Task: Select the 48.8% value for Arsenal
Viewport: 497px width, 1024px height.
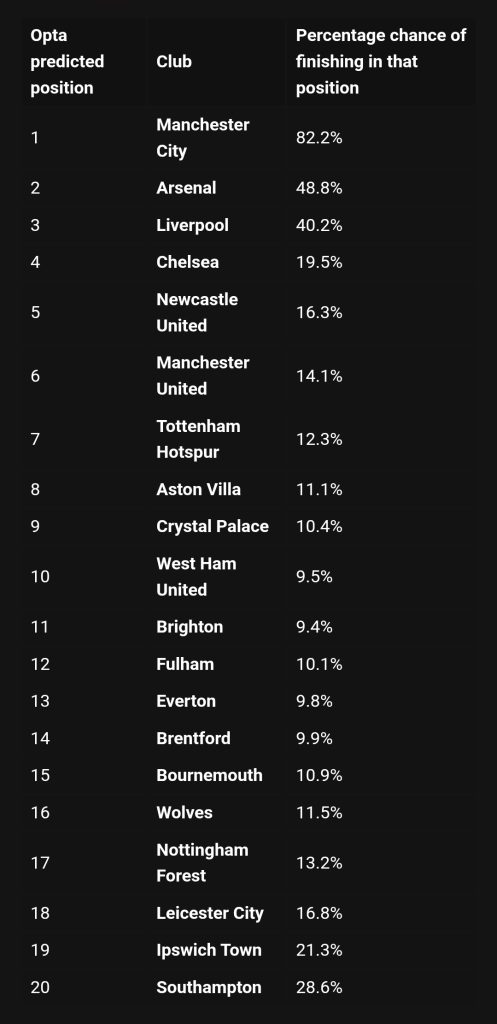Action: click(319, 188)
